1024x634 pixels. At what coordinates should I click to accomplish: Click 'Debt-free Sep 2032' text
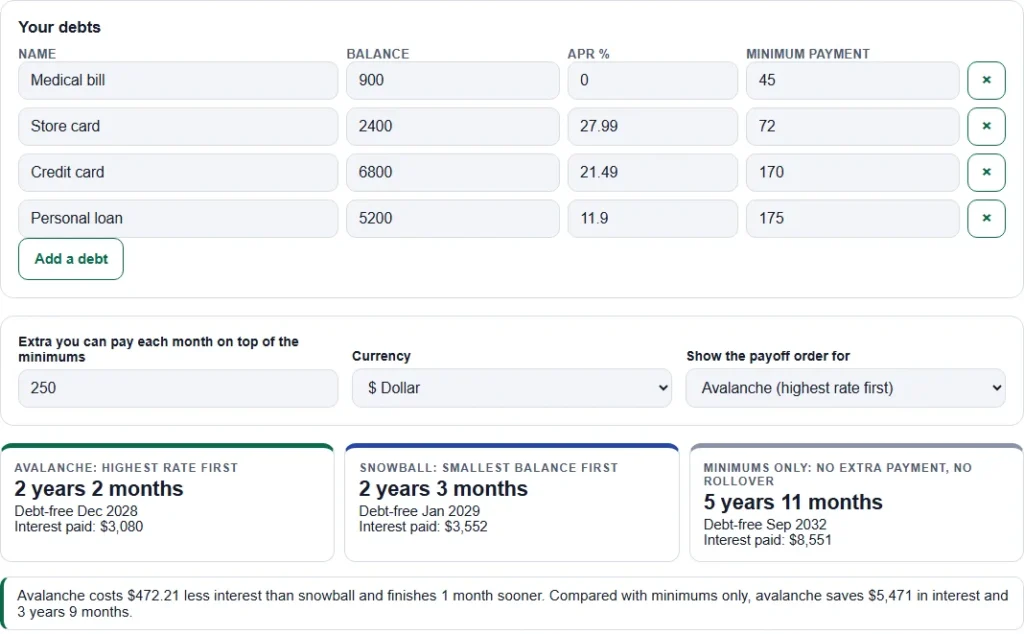click(765, 525)
